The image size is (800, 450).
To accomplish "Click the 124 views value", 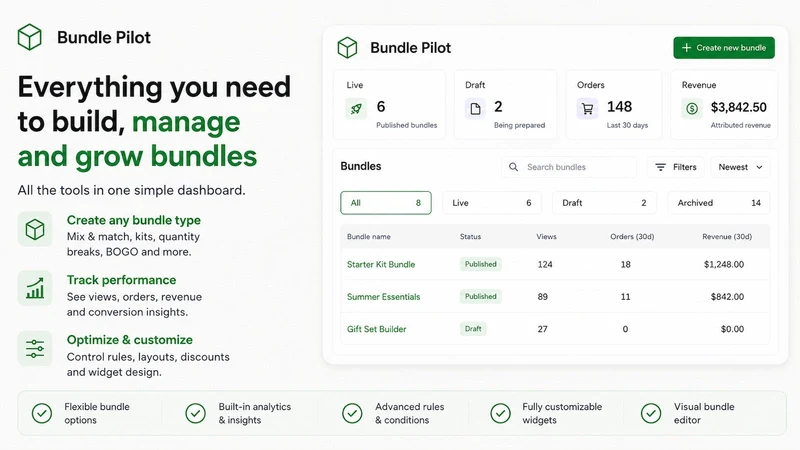I will click(x=545, y=264).
